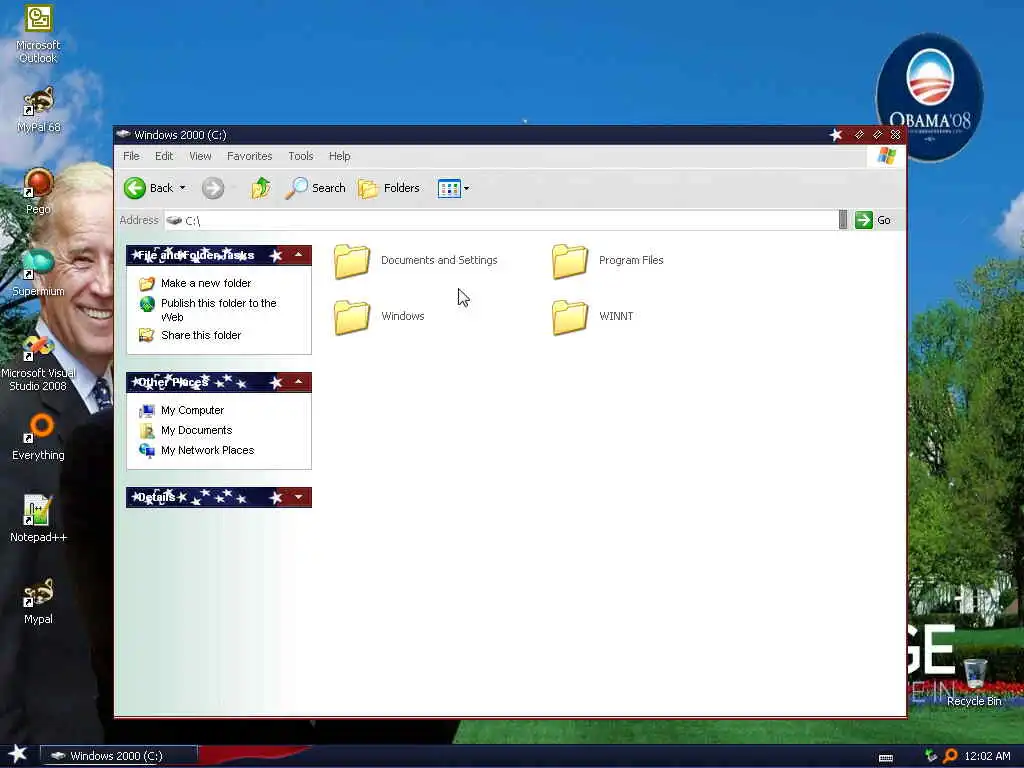
Task: Go up one folder level
Action: [x=261, y=188]
